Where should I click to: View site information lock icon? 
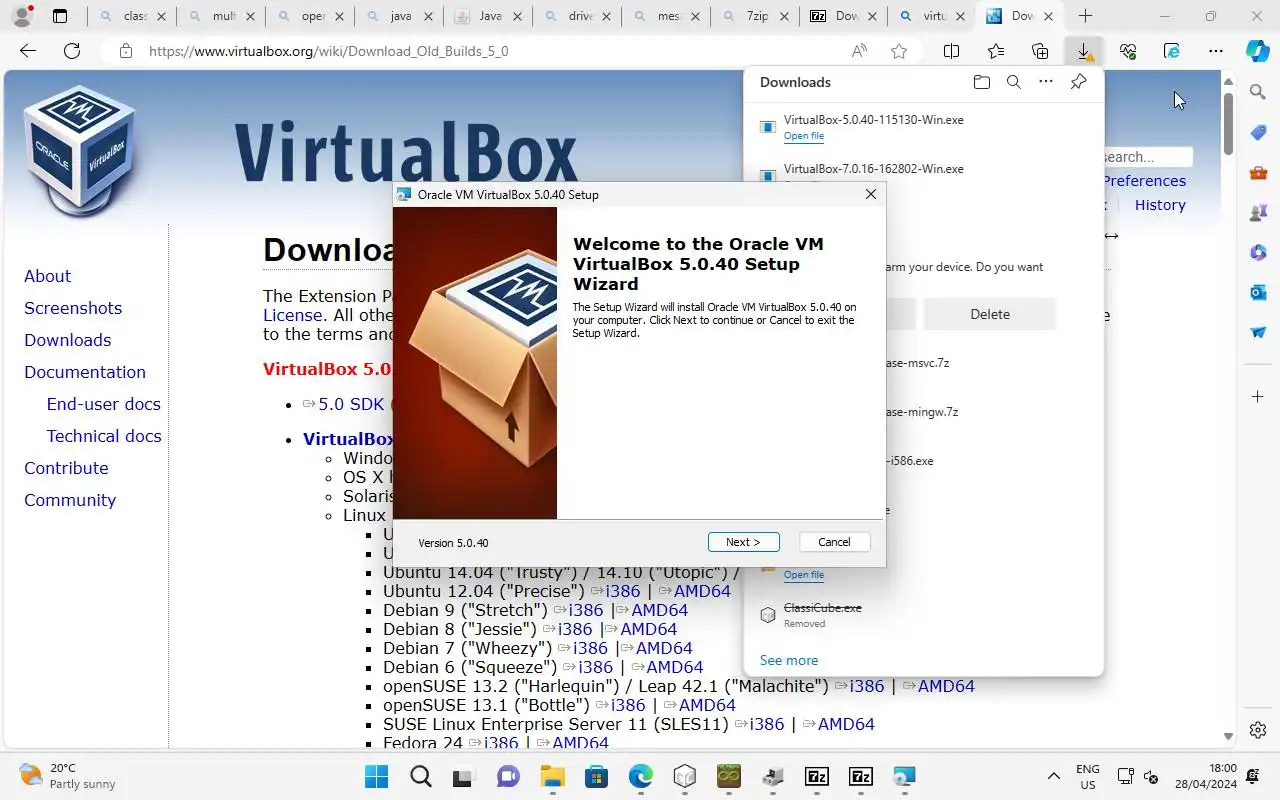tap(125, 51)
